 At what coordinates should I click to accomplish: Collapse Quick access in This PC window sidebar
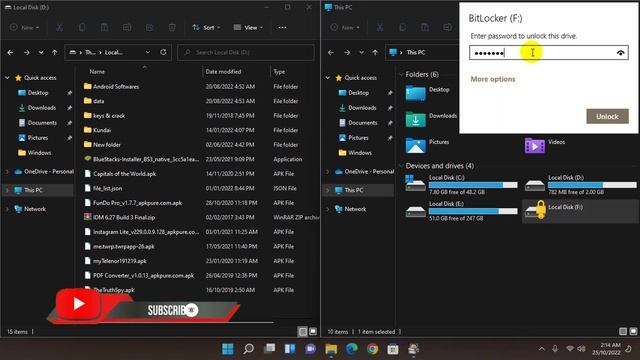(328, 78)
